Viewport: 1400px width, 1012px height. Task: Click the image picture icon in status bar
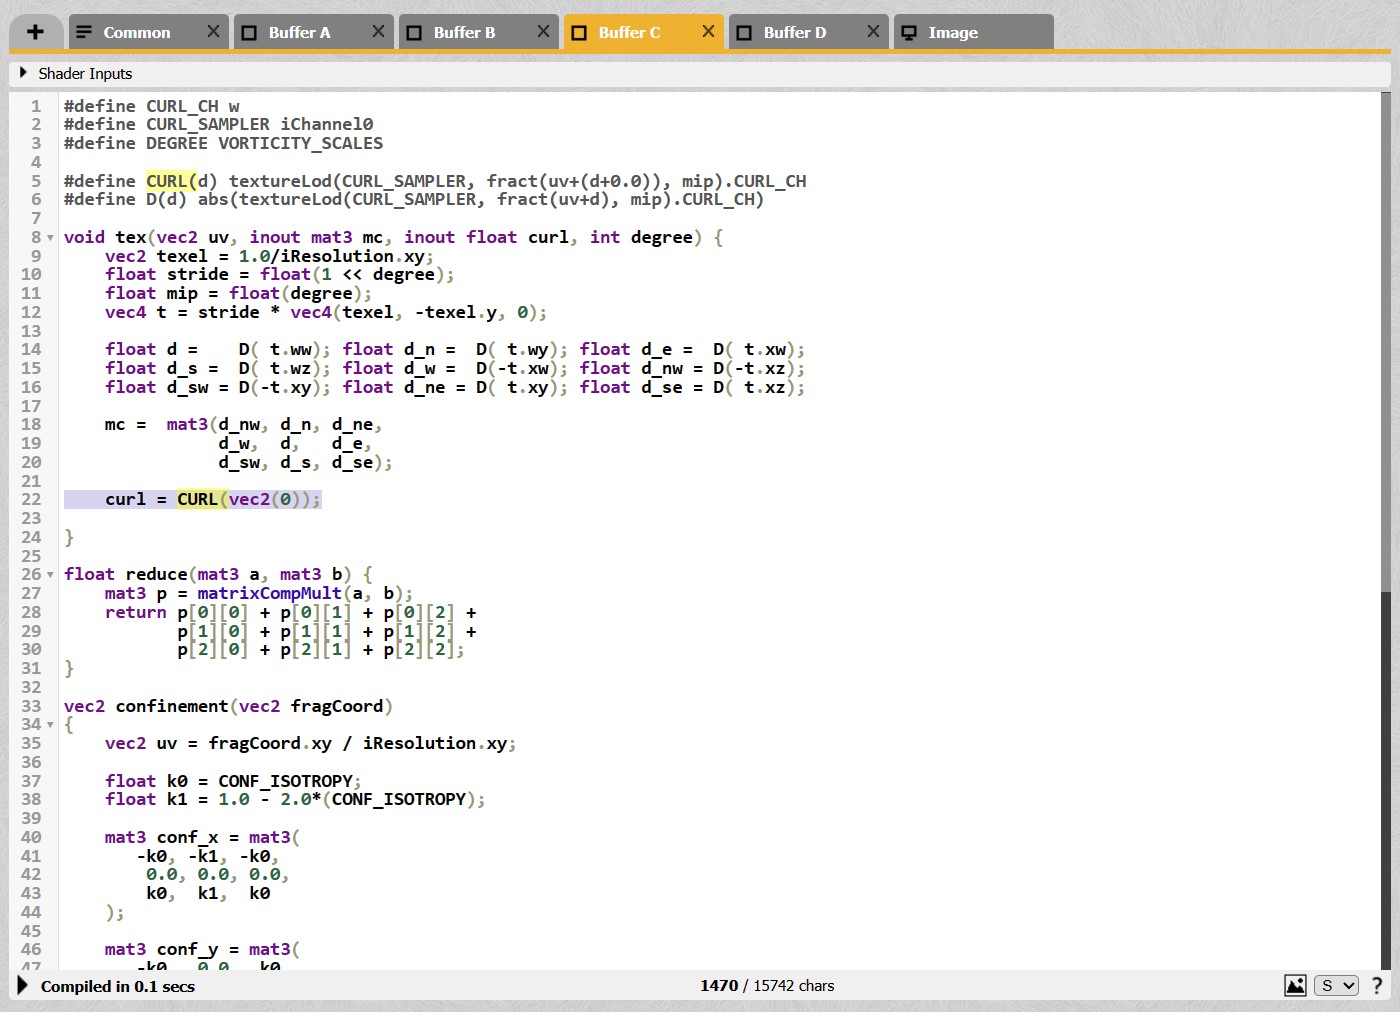pyautogui.click(x=1295, y=986)
